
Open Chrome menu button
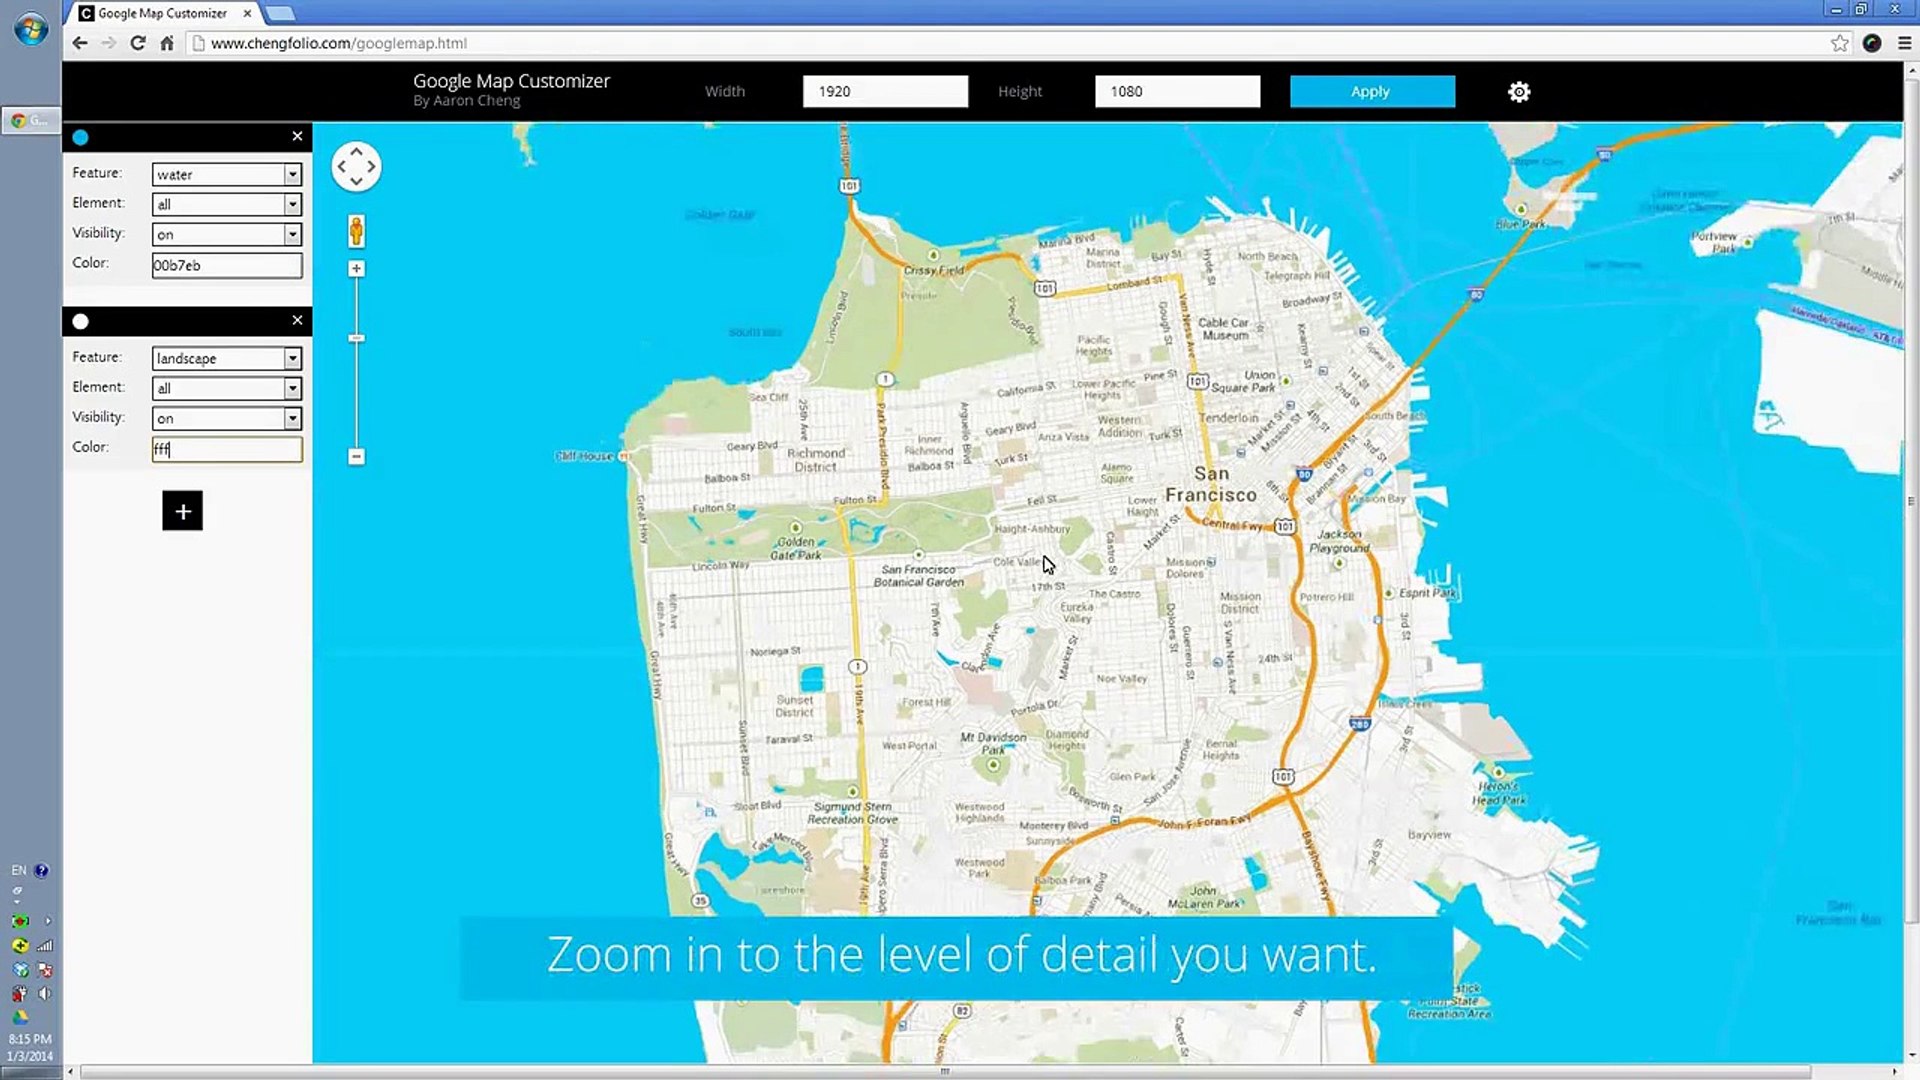1904,43
